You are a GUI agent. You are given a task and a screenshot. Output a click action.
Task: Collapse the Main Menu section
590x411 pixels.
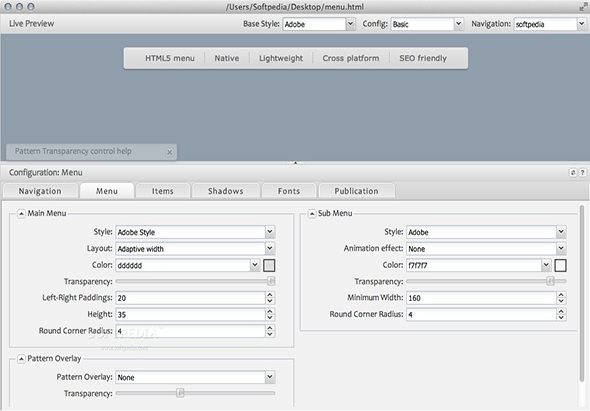21,214
